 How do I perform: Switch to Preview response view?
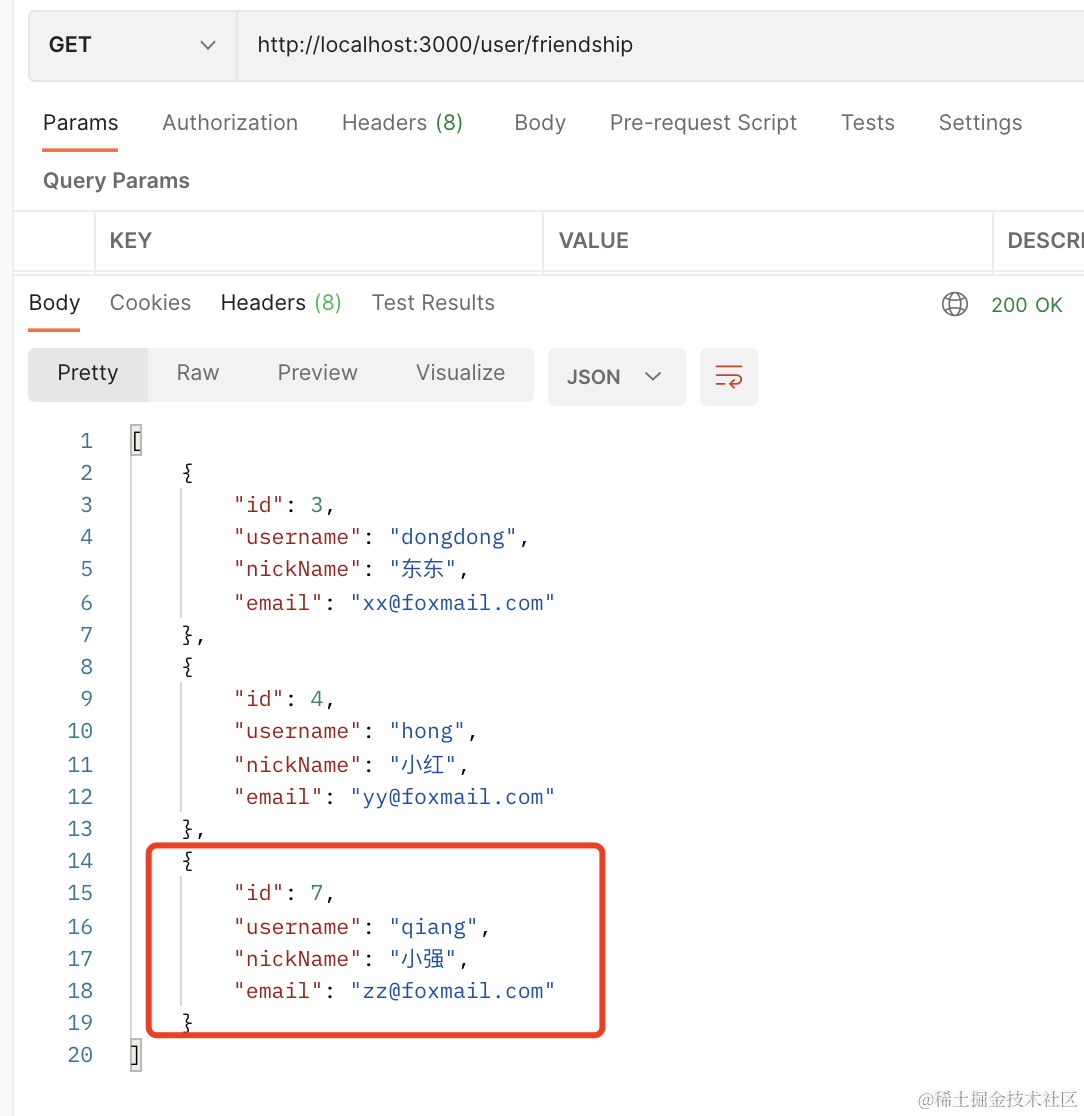(317, 373)
